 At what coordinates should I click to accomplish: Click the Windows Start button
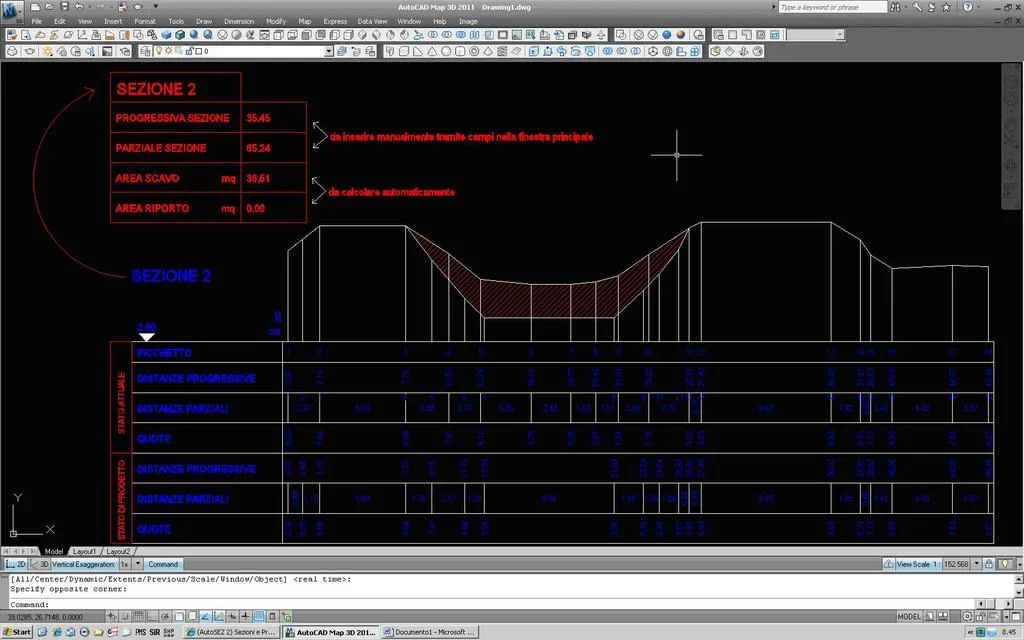(x=16, y=632)
